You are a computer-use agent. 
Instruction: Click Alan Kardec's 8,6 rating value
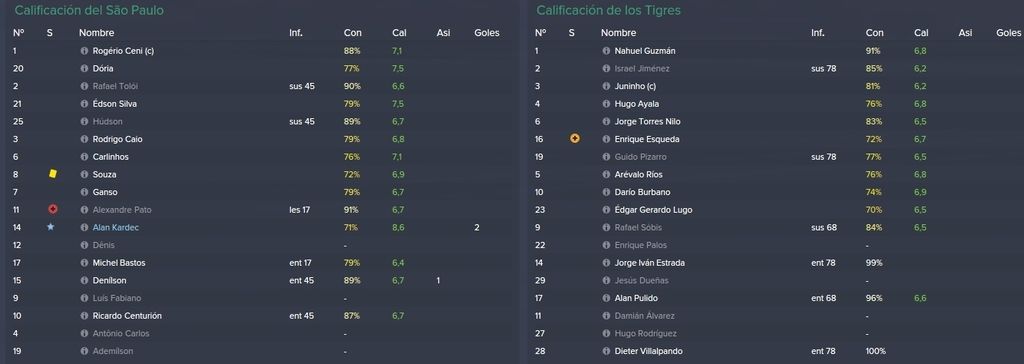point(398,227)
